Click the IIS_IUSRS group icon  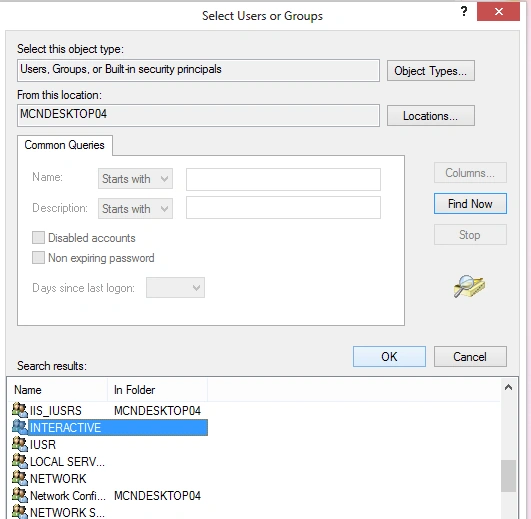tap(20, 410)
